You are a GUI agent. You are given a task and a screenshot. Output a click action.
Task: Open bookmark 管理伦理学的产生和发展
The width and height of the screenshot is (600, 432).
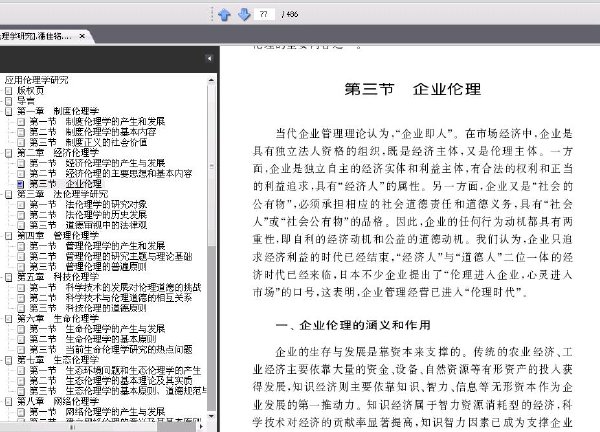click(x=97, y=246)
